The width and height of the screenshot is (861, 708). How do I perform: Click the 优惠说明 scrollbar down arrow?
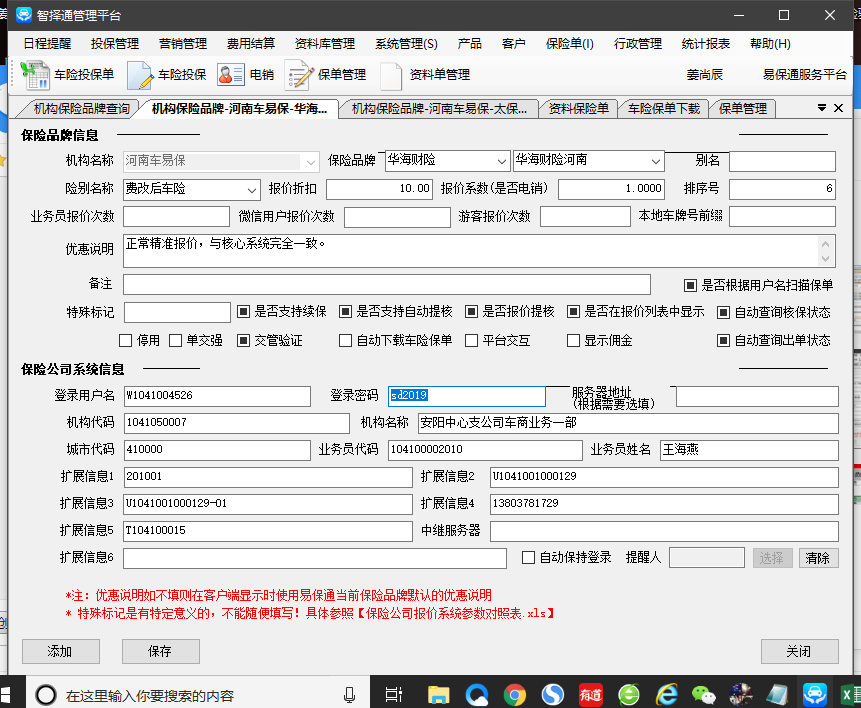(826, 260)
